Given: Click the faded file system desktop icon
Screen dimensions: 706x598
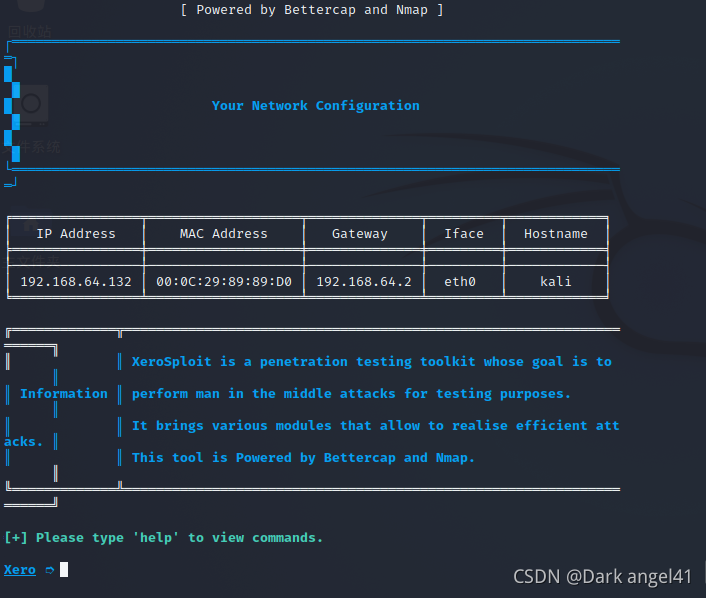Looking at the screenshot, I should 31,119.
